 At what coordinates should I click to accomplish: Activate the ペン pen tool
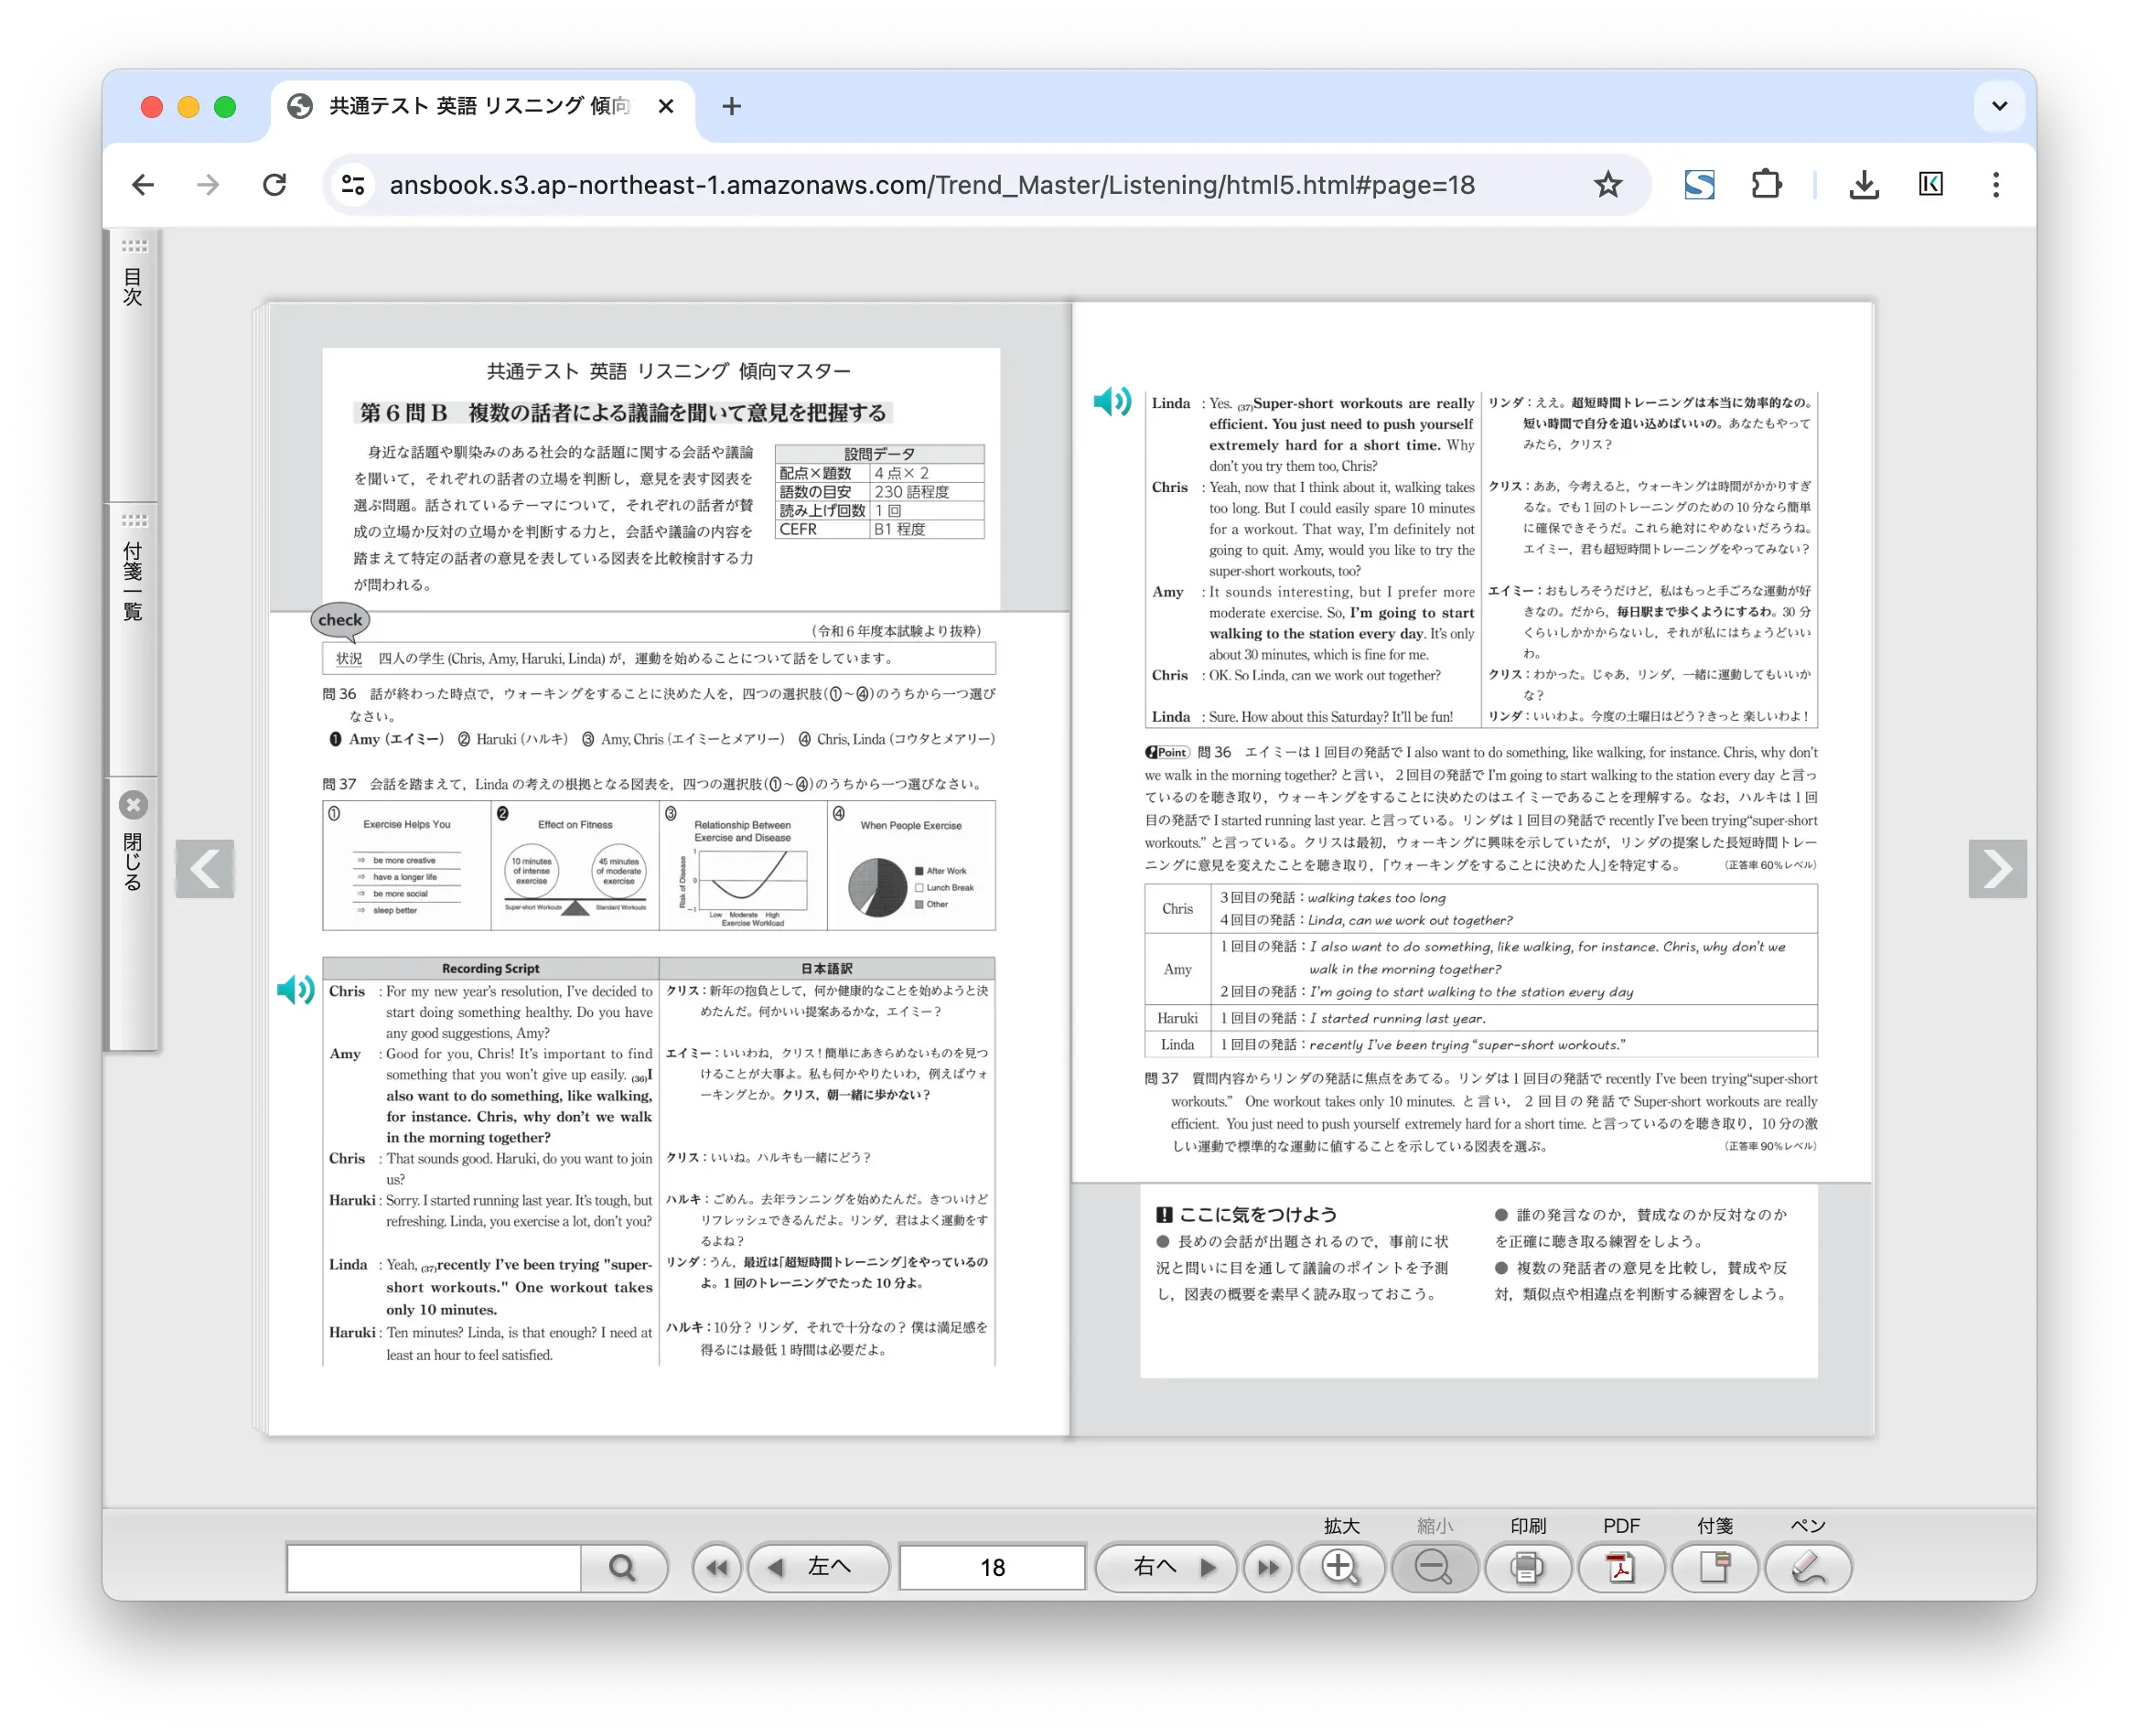tap(1807, 1566)
